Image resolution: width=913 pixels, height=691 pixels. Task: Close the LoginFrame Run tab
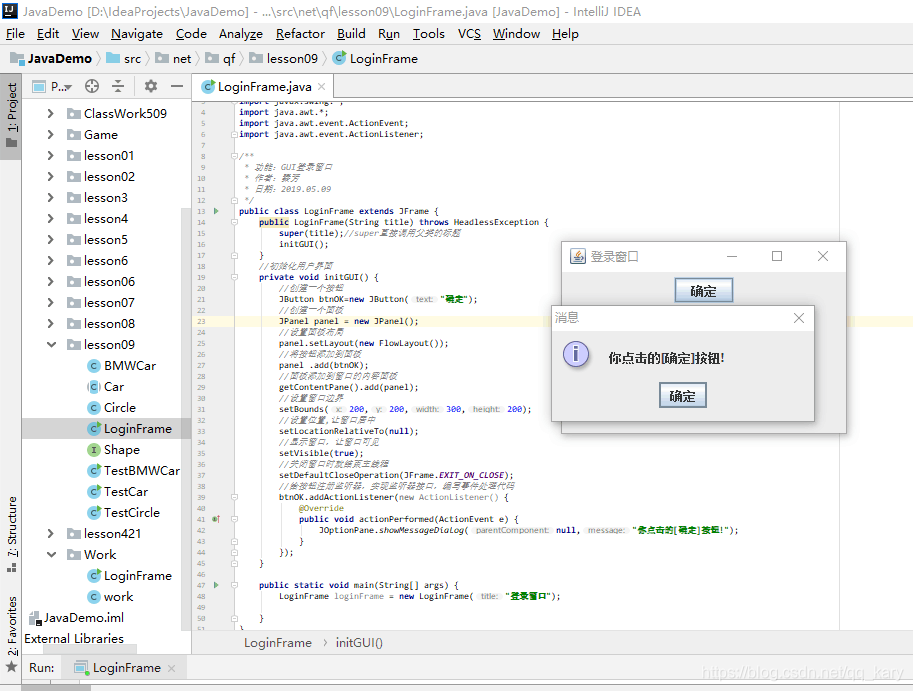pos(171,668)
